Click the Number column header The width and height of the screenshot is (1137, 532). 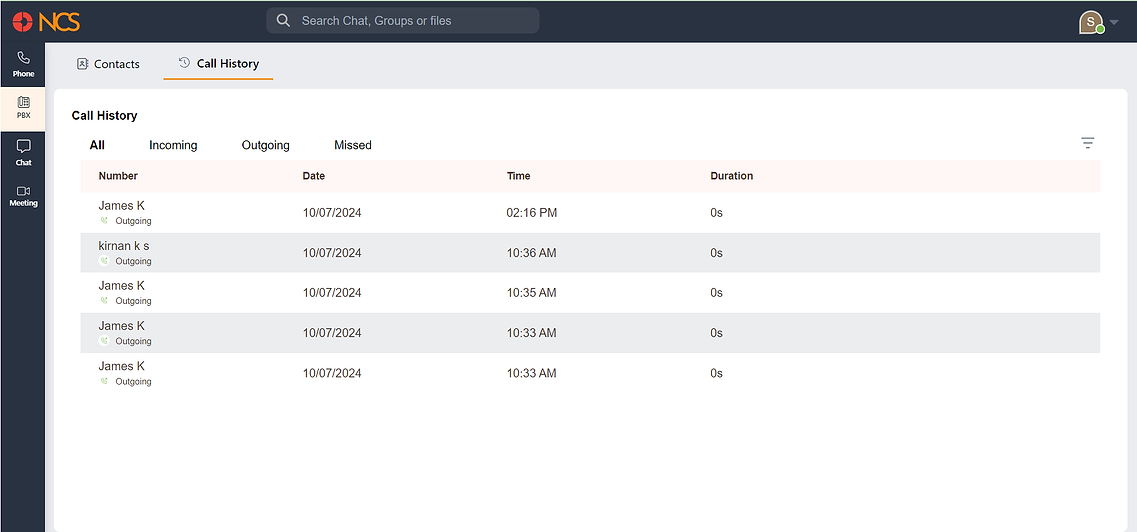[x=118, y=175]
